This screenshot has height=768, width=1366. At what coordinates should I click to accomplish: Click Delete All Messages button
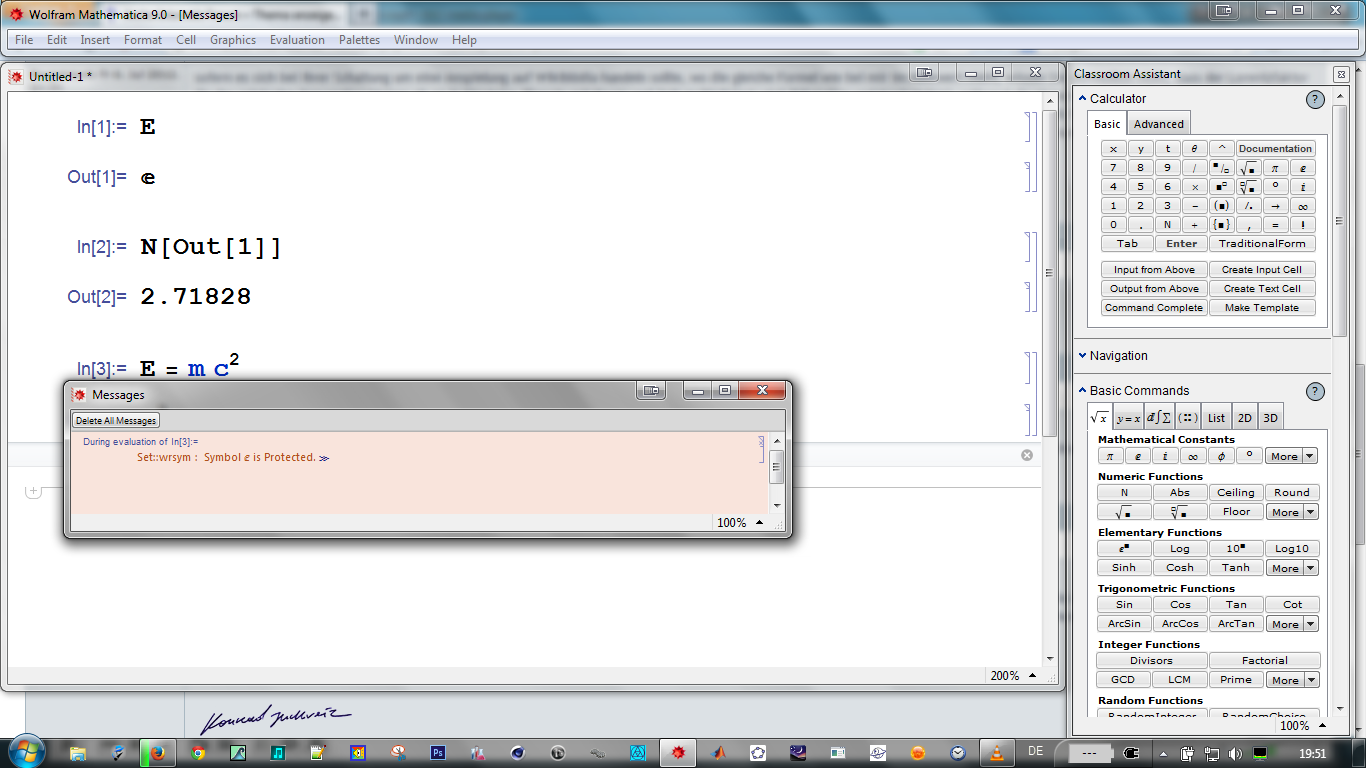(116, 421)
